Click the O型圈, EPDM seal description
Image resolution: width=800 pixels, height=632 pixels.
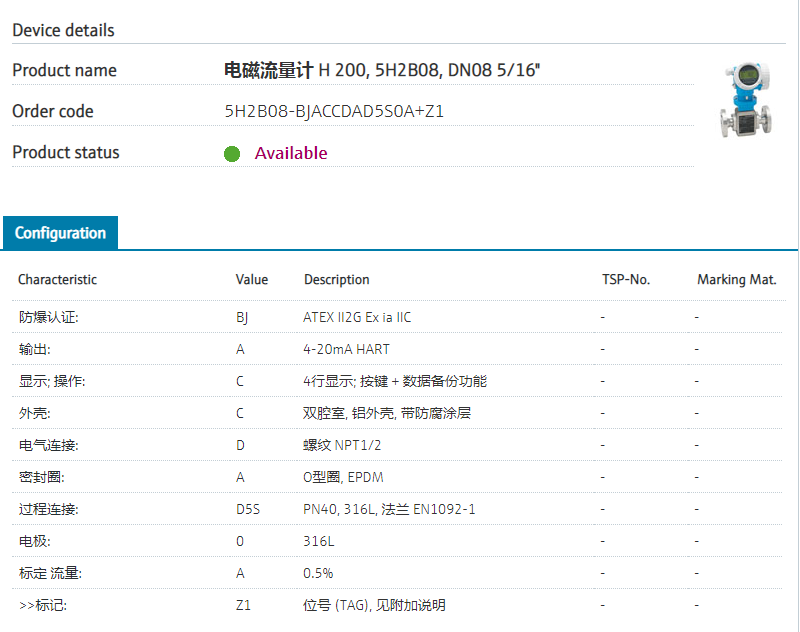click(x=343, y=477)
